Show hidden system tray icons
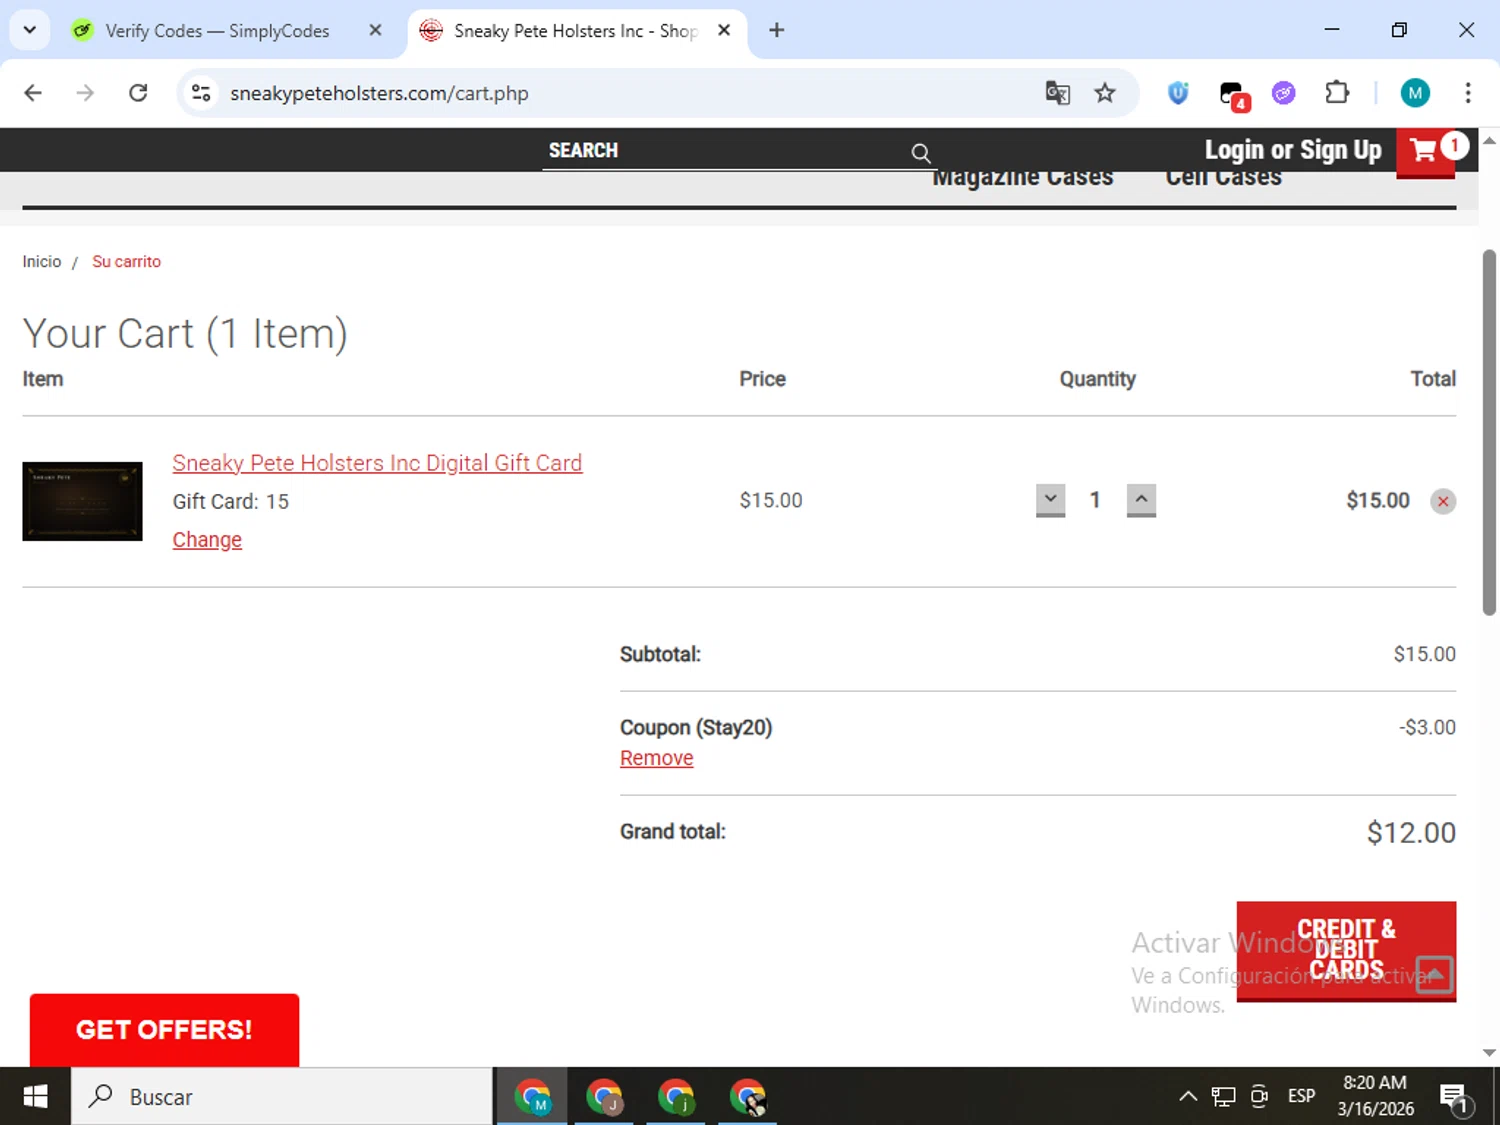This screenshot has height=1125, width=1500. (1188, 1097)
